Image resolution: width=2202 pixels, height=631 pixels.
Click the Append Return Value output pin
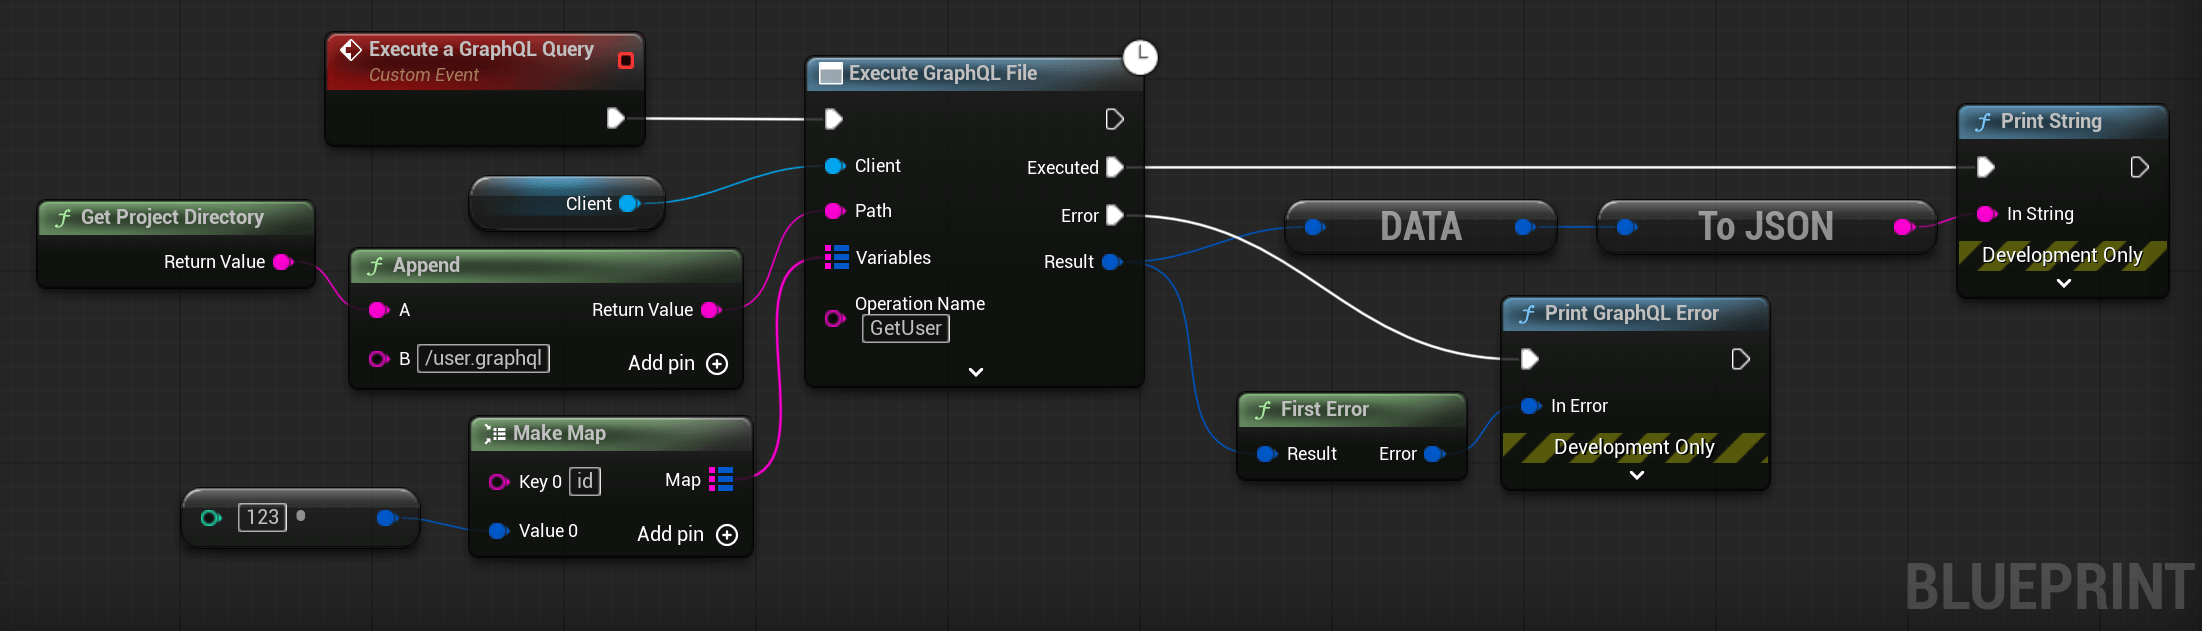pos(711,310)
